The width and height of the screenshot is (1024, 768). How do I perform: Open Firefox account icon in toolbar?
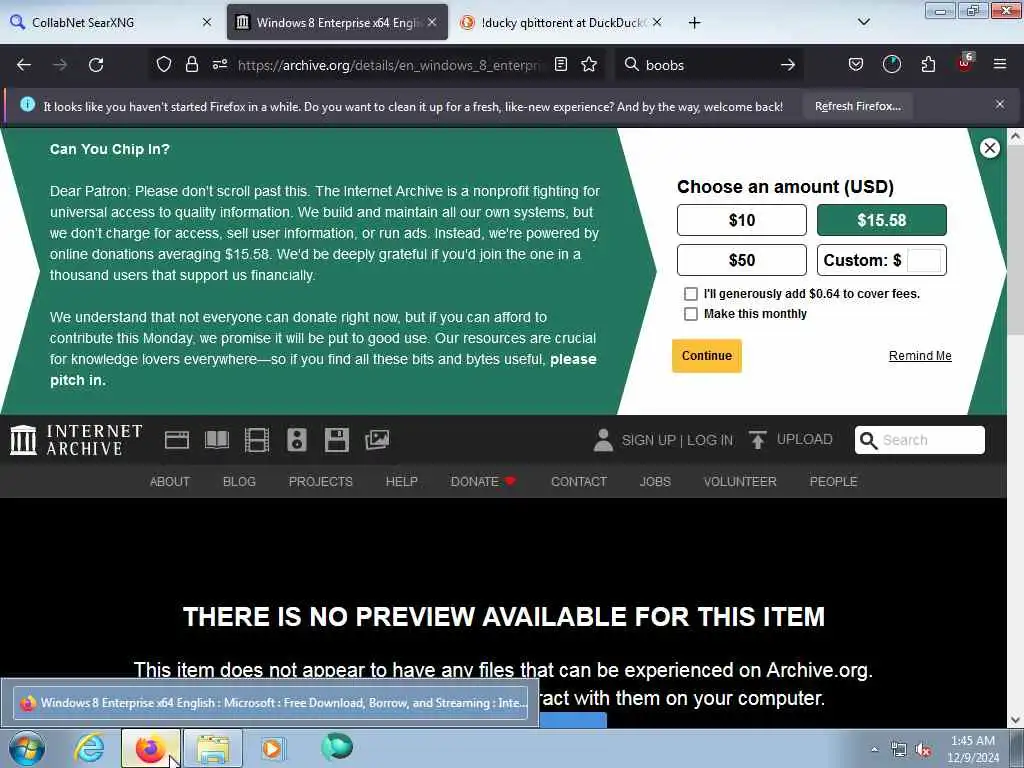point(891,64)
